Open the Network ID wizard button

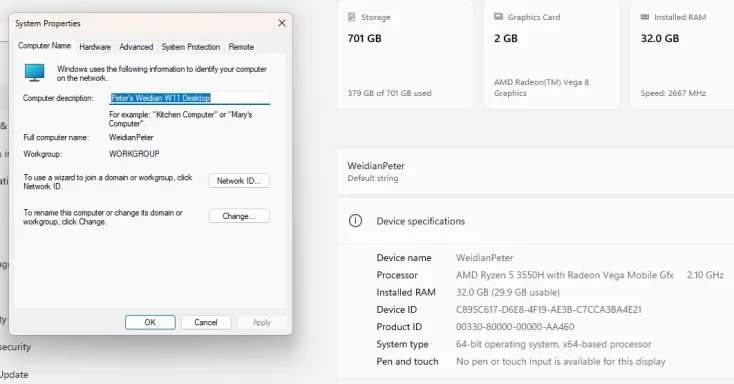click(239, 181)
